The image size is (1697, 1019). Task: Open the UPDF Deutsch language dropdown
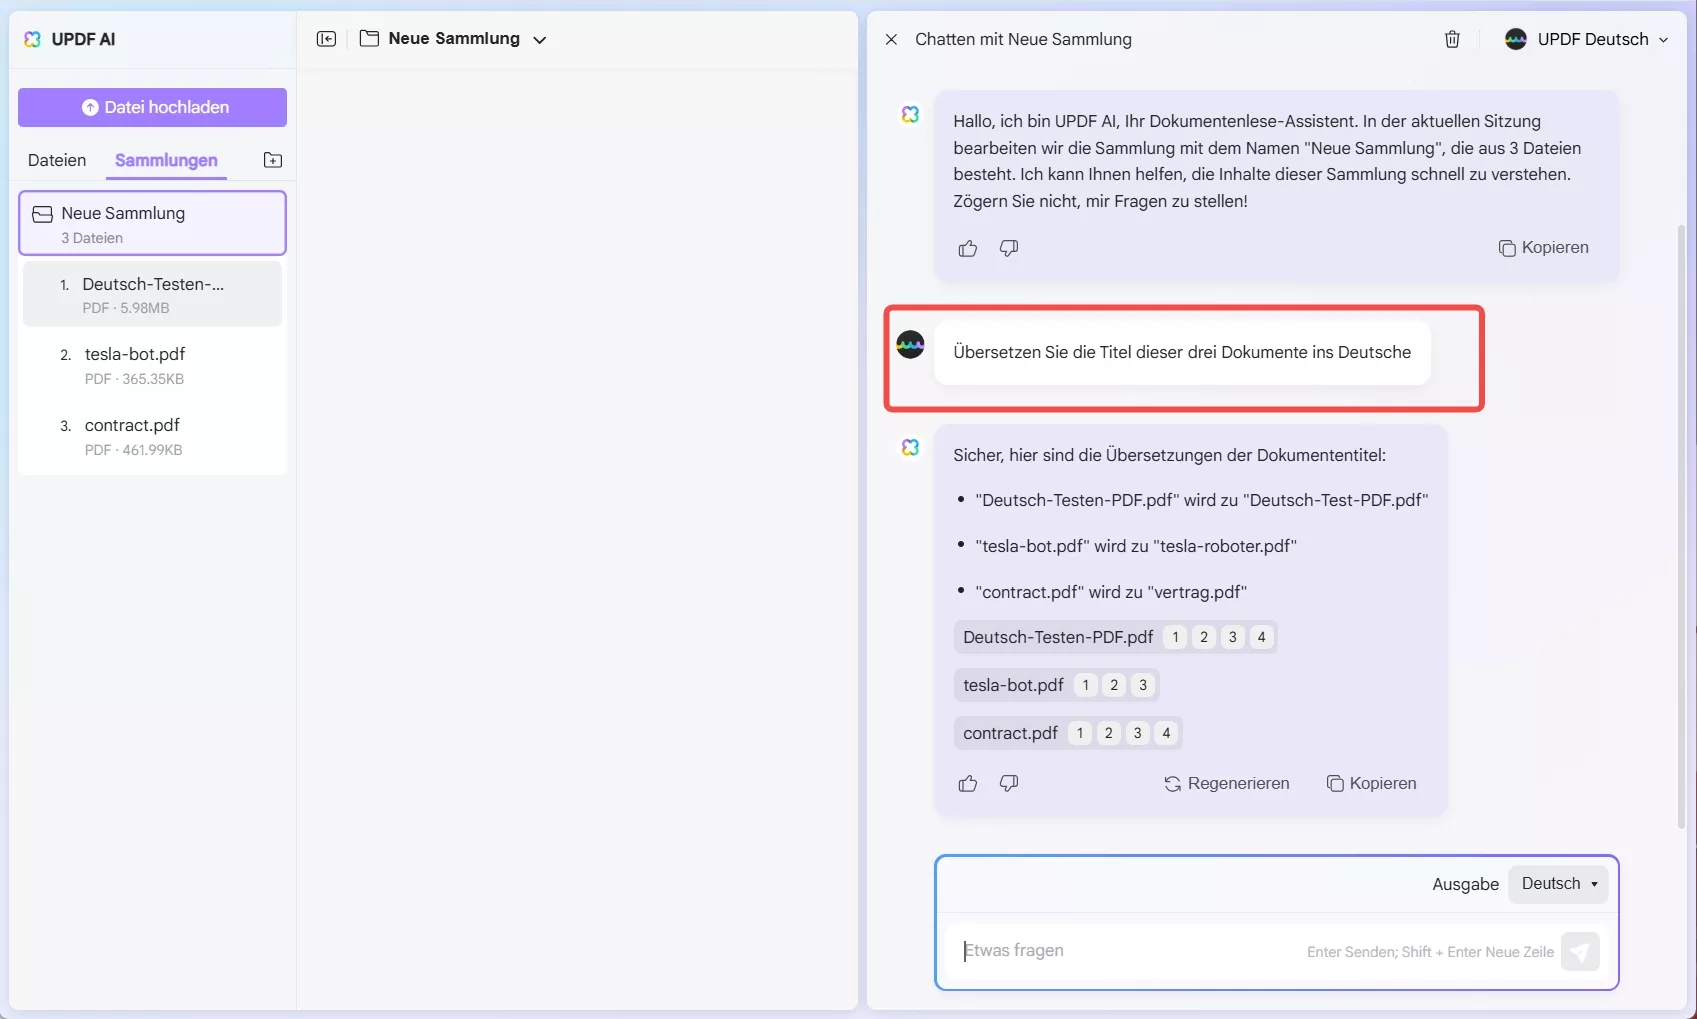pyautogui.click(x=1586, y=39)
